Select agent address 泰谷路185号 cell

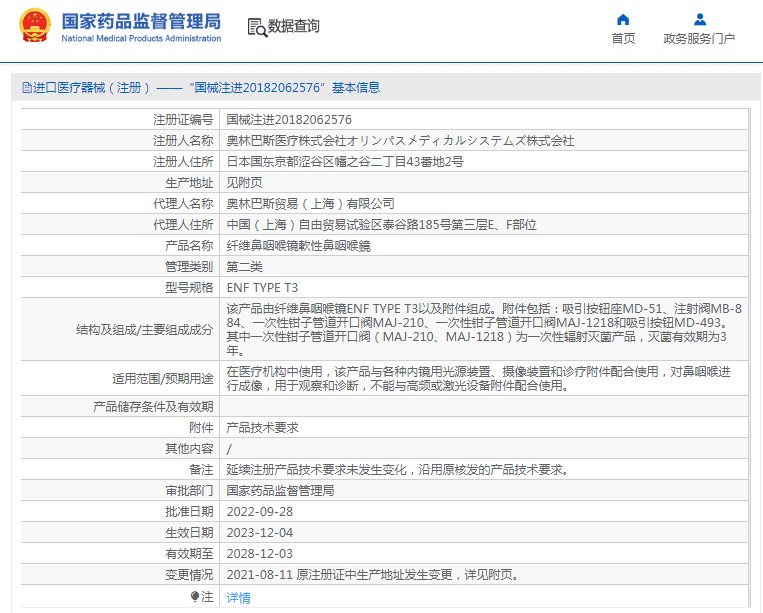382,224
